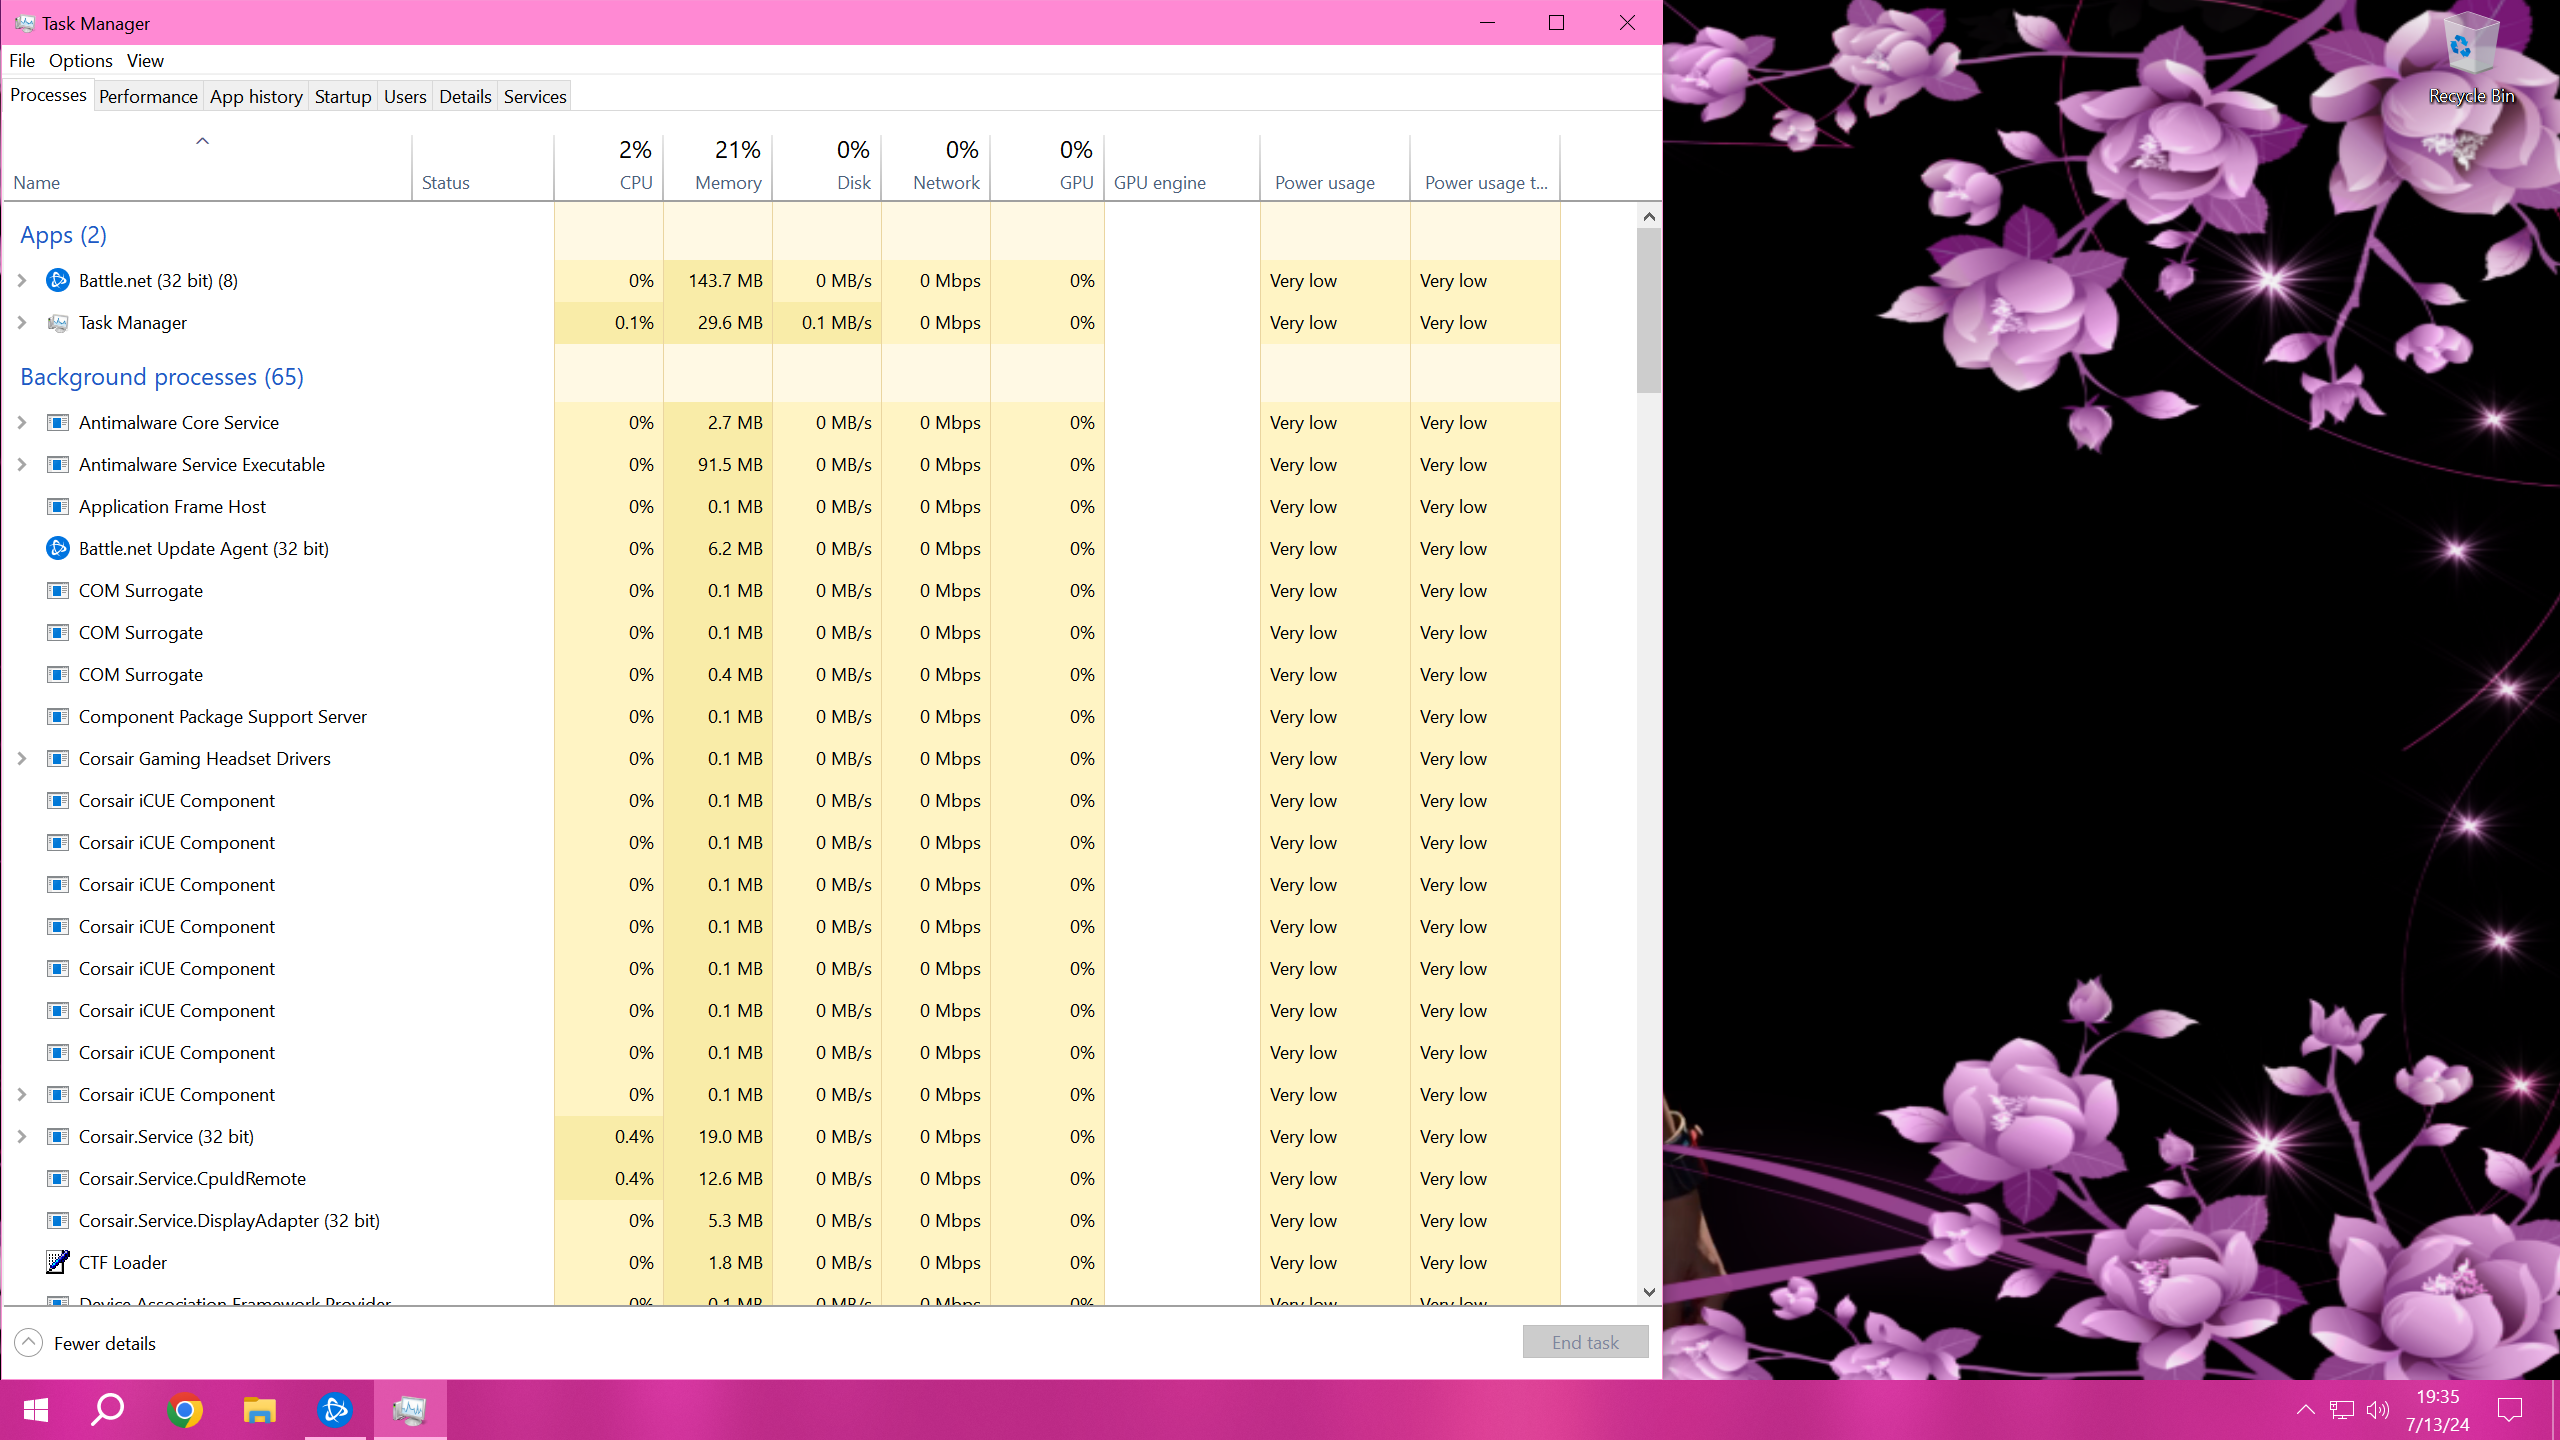Click the CTF Loader process icon
Viewport: 2560px width, 1440px height.
(57, 1262)
